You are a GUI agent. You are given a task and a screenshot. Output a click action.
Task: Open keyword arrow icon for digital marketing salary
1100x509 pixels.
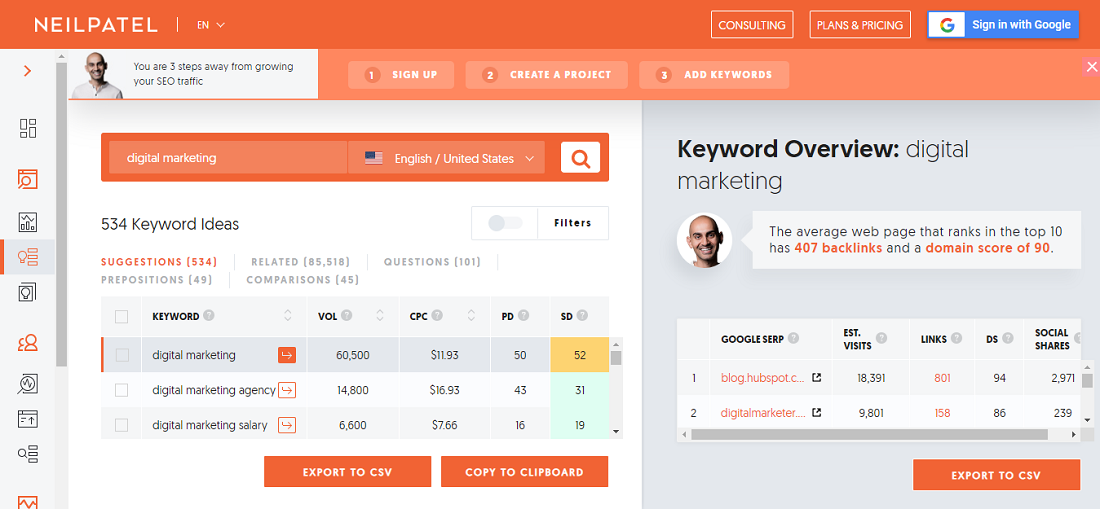click(287, 425)
